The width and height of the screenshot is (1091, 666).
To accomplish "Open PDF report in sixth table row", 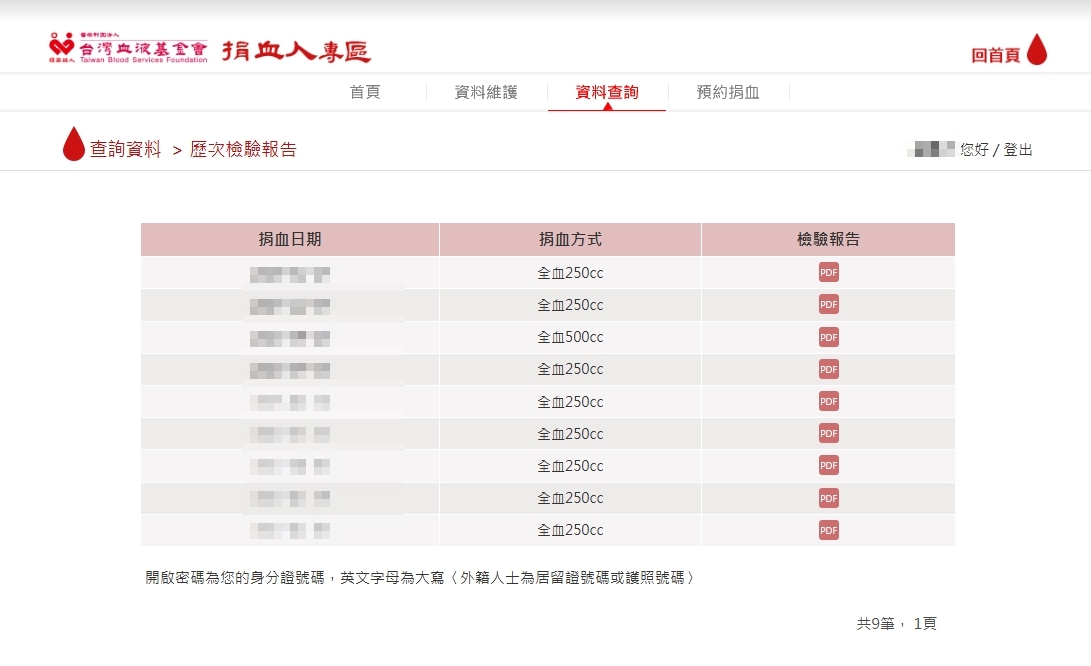I will pos(828,433).
